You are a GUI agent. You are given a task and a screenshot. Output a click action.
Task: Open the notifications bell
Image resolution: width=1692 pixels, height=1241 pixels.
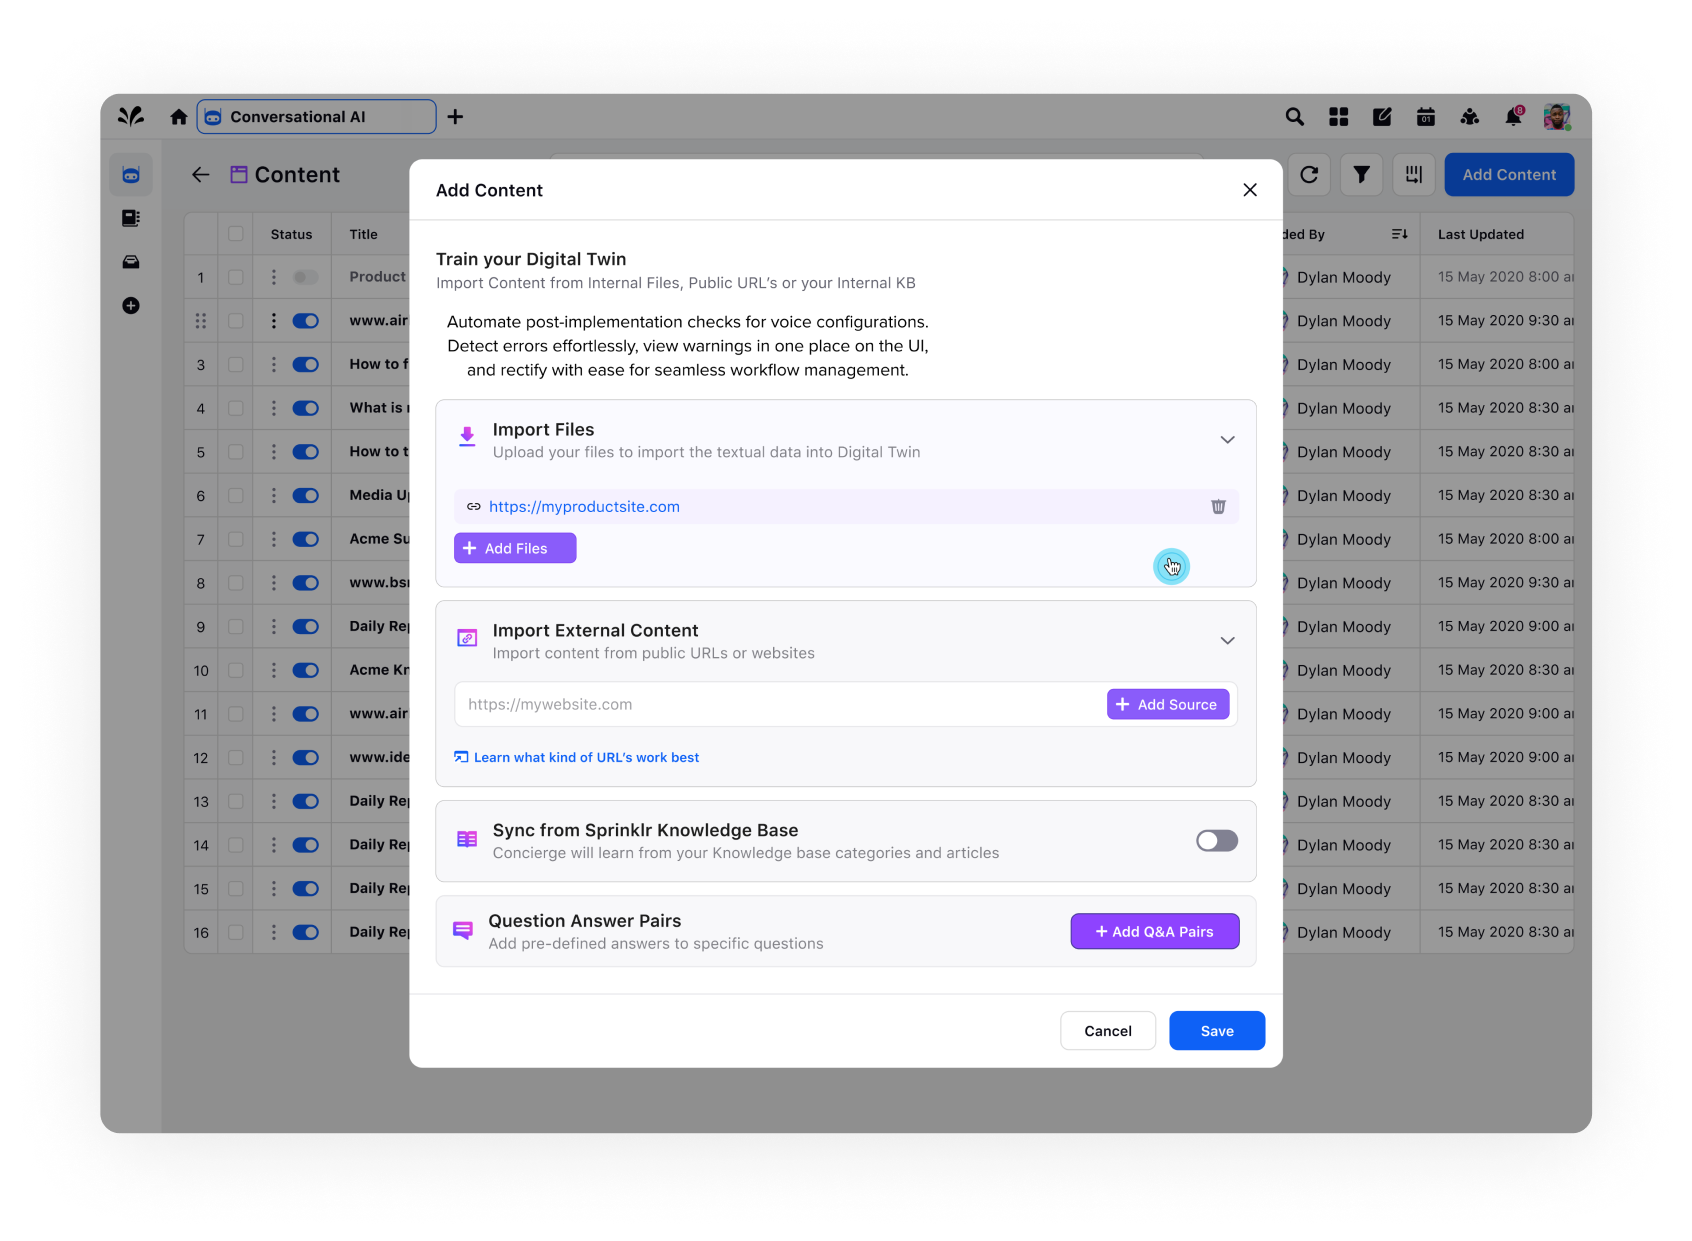1514,117
